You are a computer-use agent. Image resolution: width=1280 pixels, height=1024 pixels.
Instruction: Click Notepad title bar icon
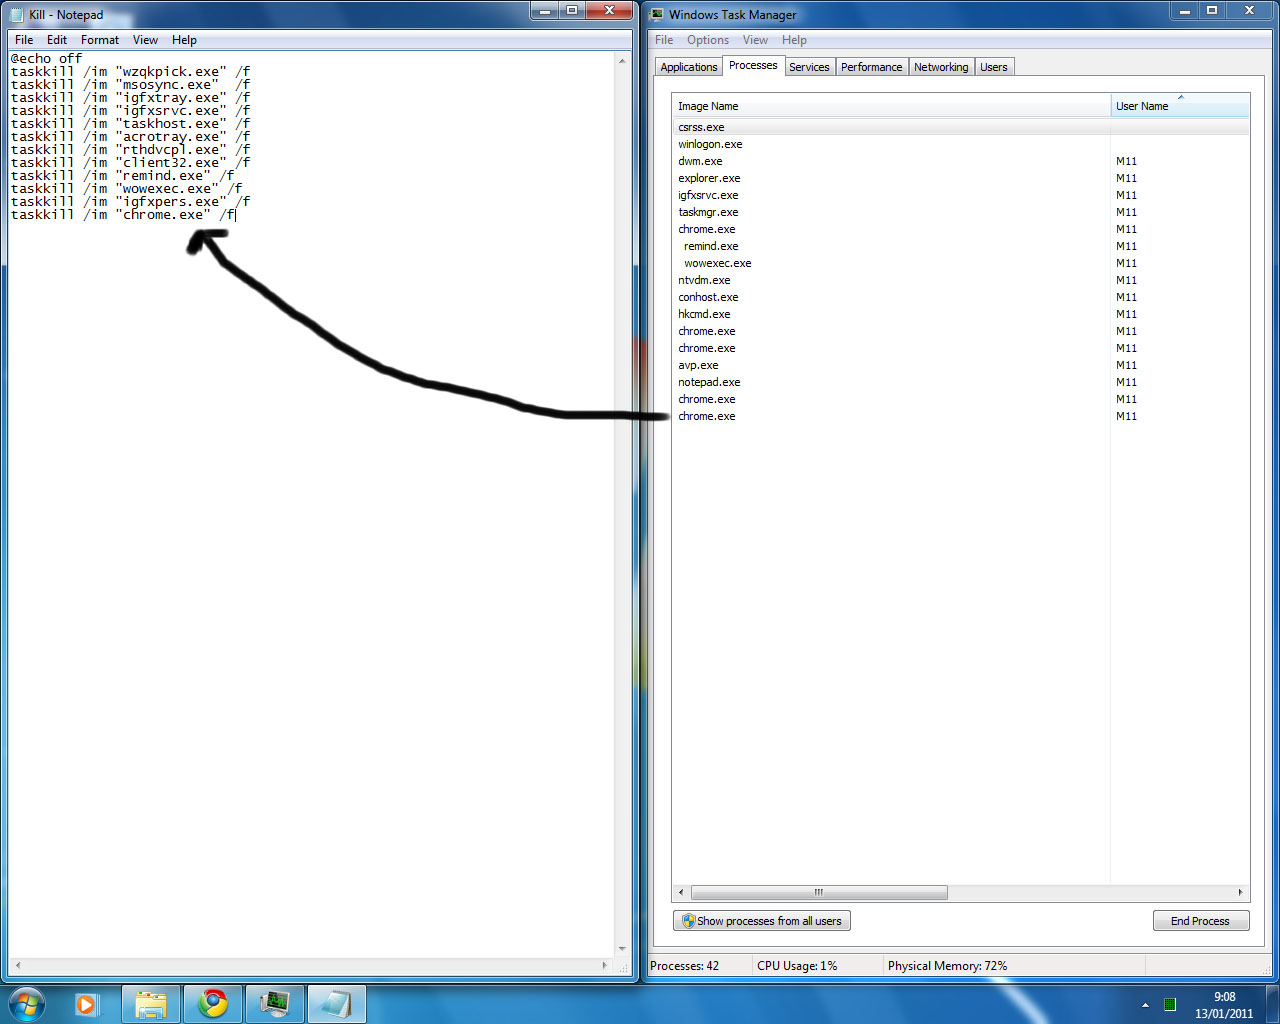click(16, 15)
